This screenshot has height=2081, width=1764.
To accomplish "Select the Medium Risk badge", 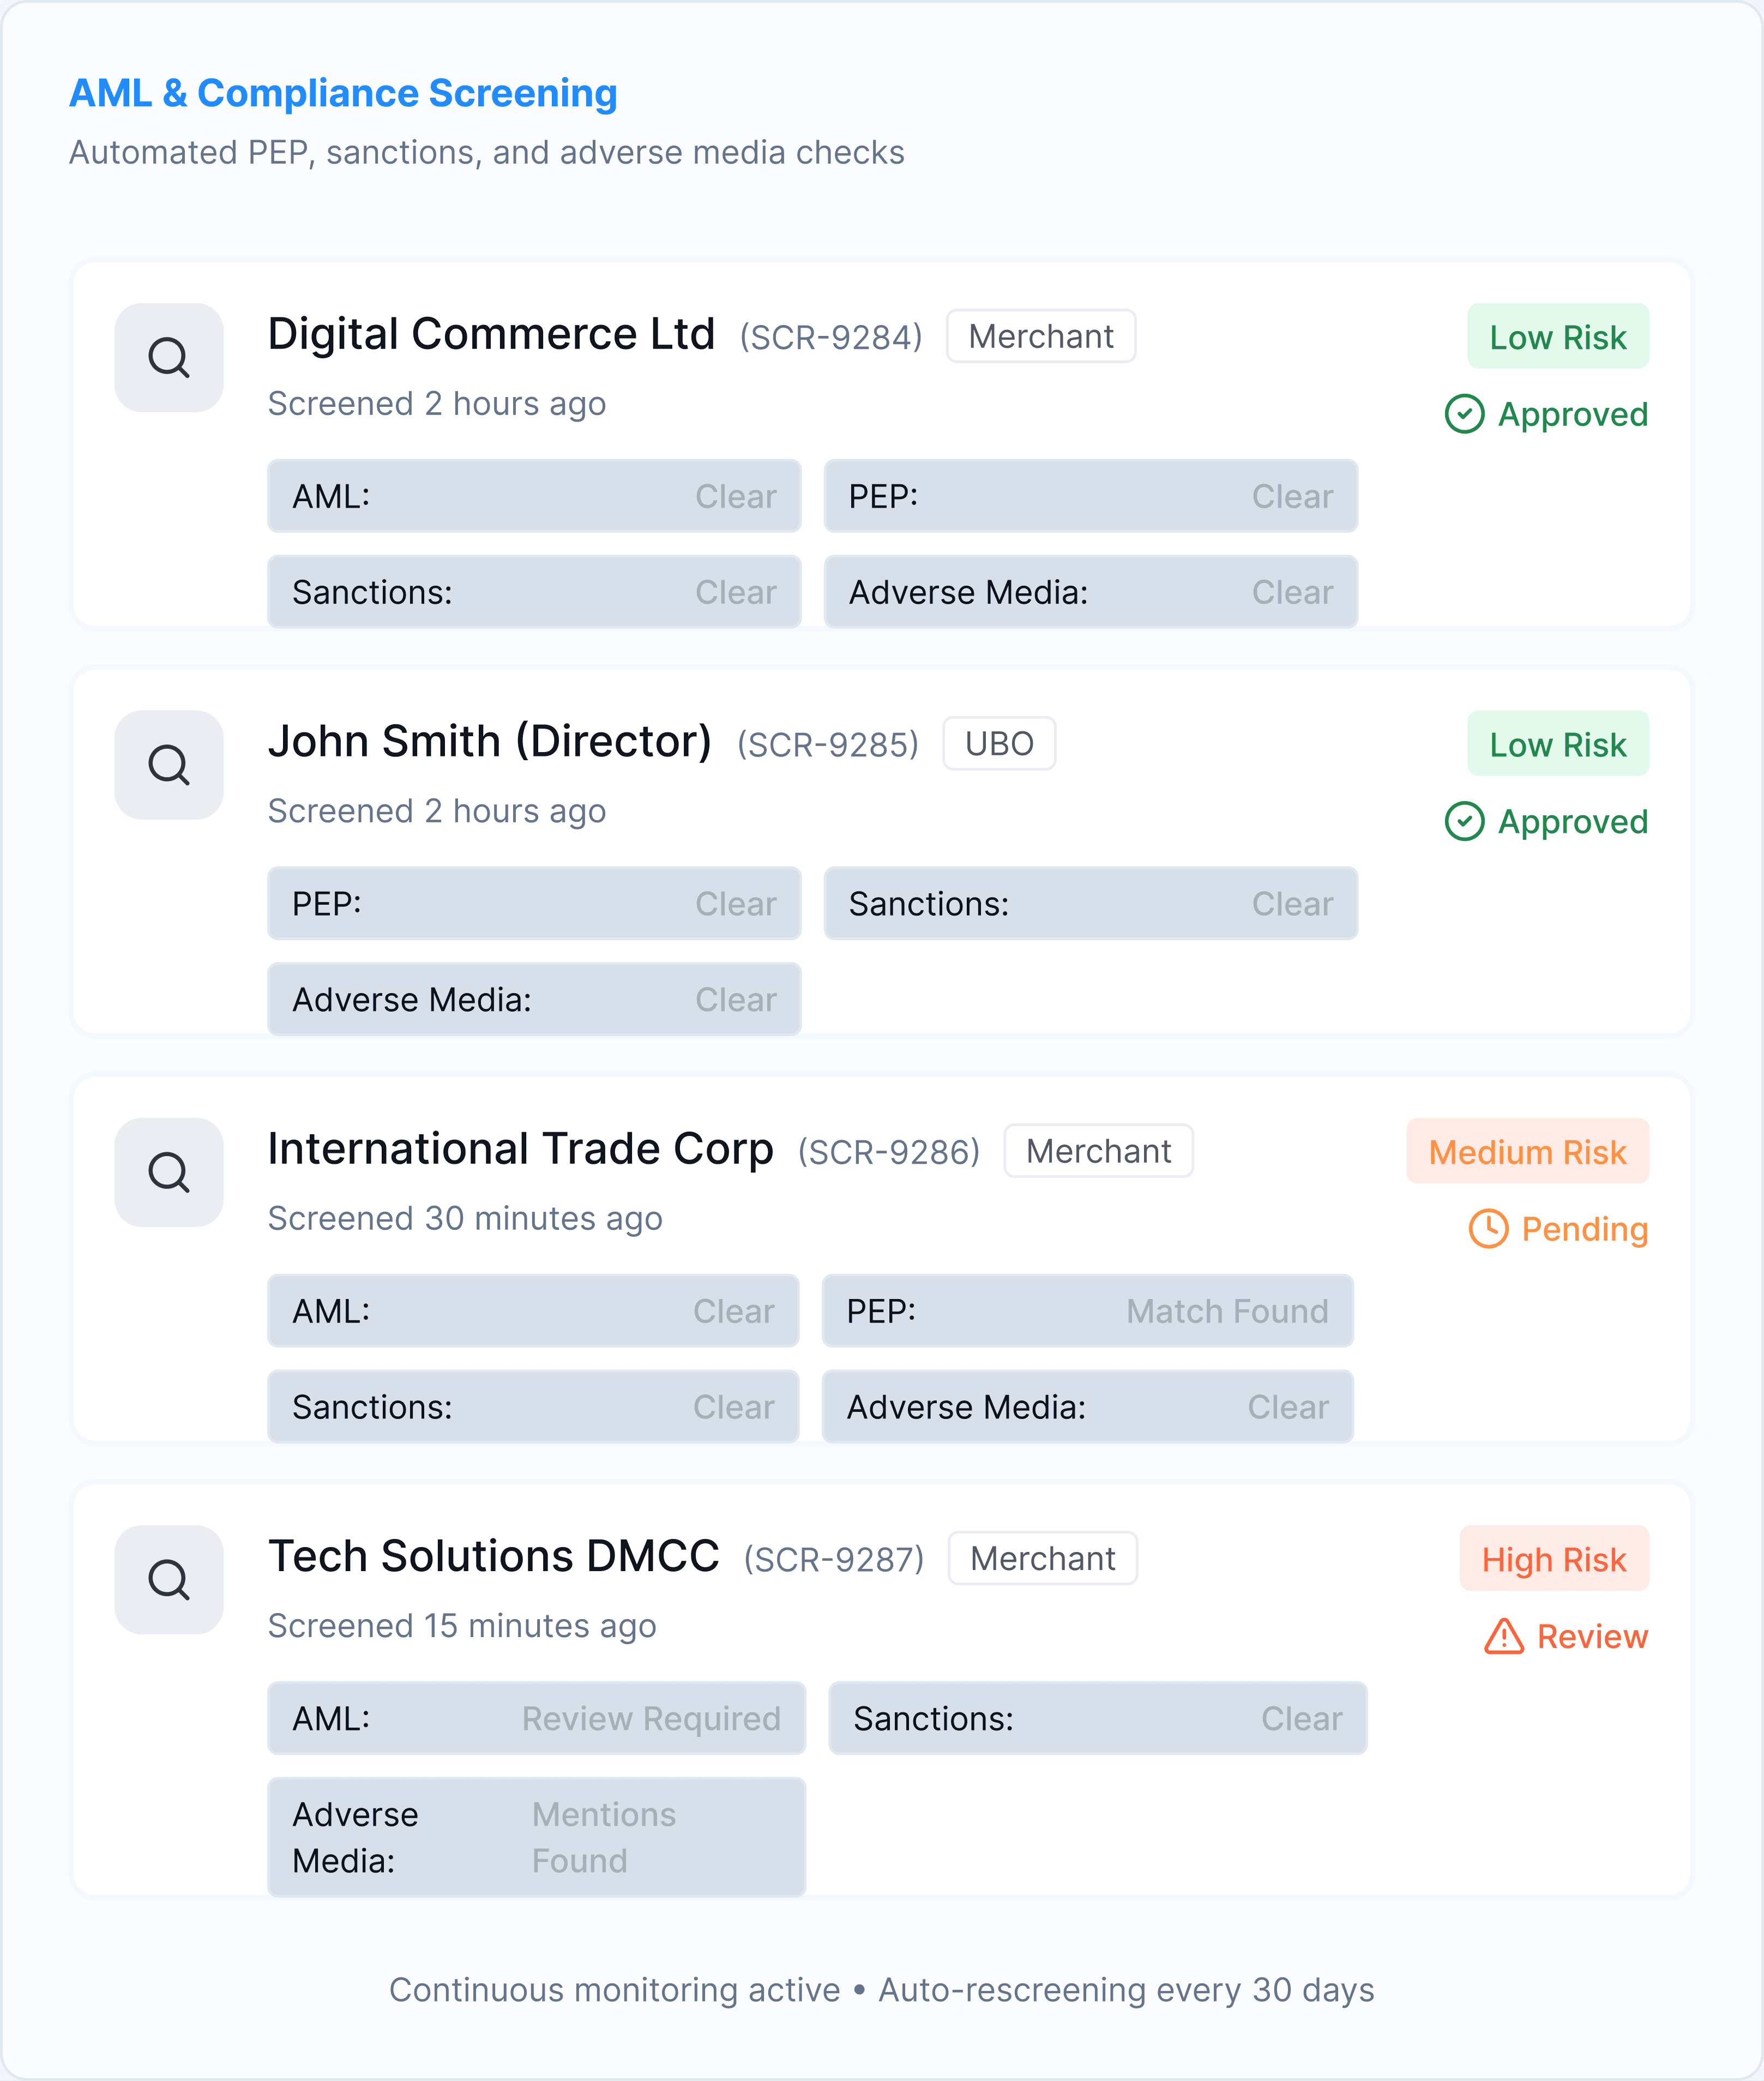I will coord(1527,1151).
